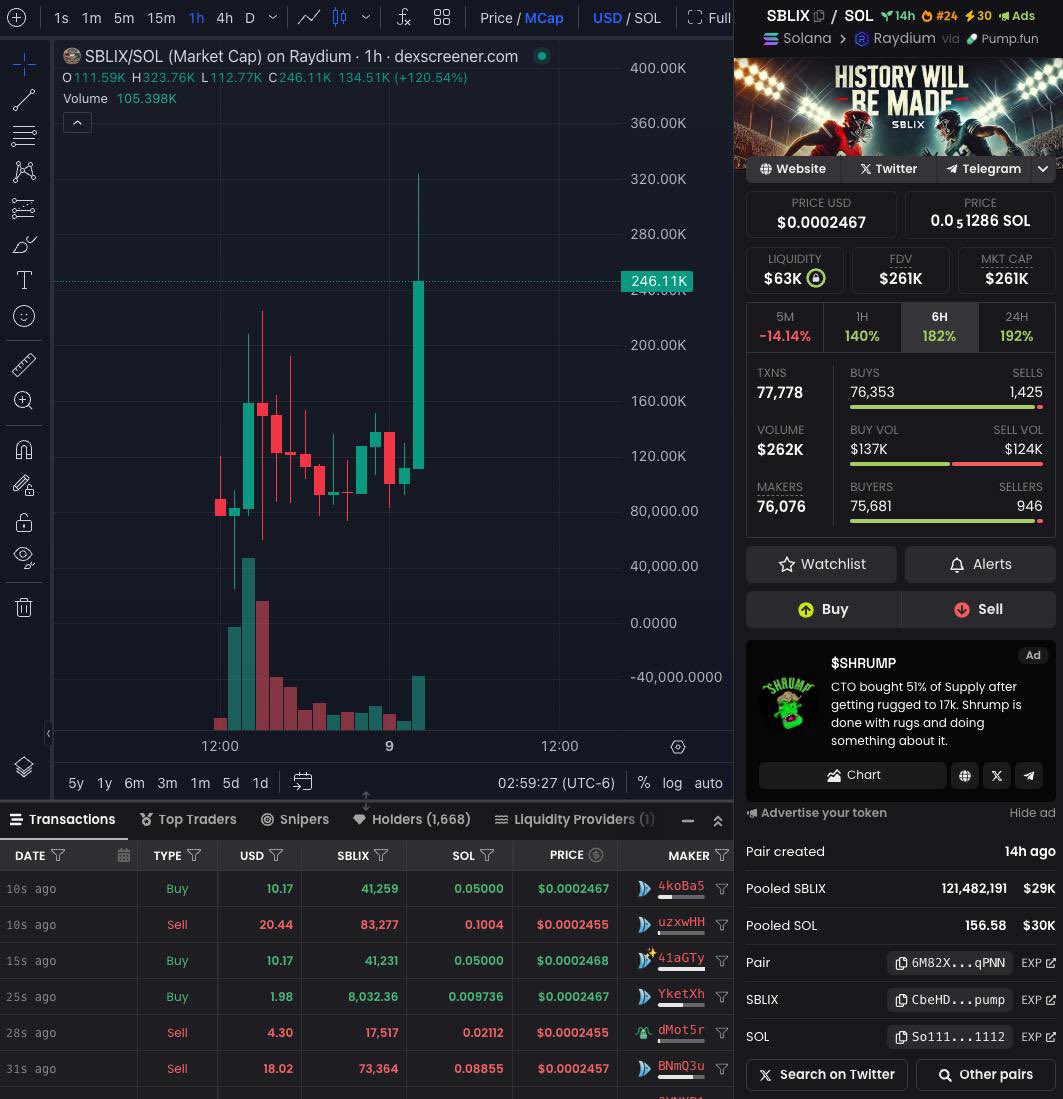Open chart settings gear on time axis
The height and width of the screenshot is (1099, 1063).
click(678, 747)
